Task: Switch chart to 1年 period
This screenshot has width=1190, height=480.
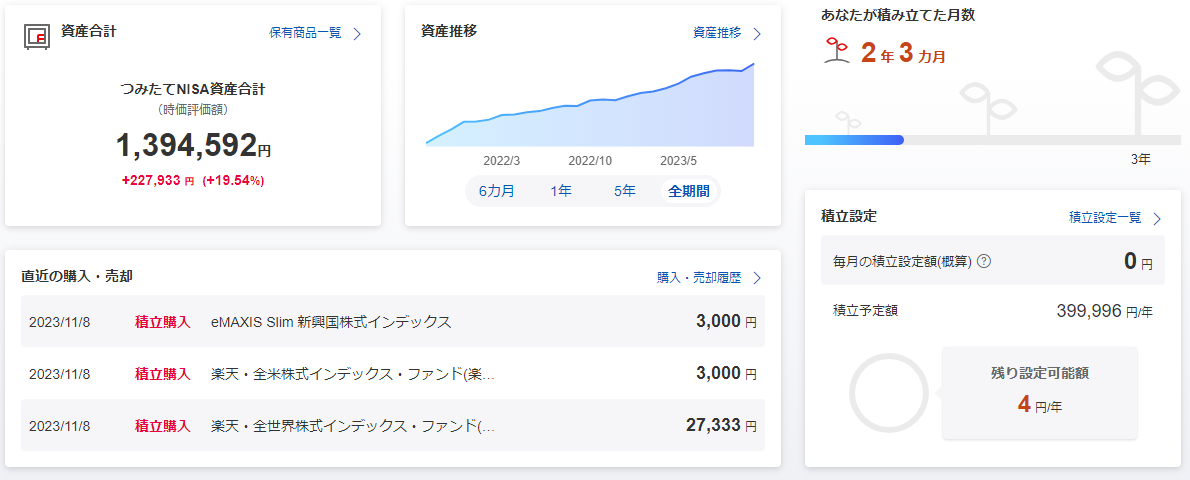Action: [x=561, y=191]
